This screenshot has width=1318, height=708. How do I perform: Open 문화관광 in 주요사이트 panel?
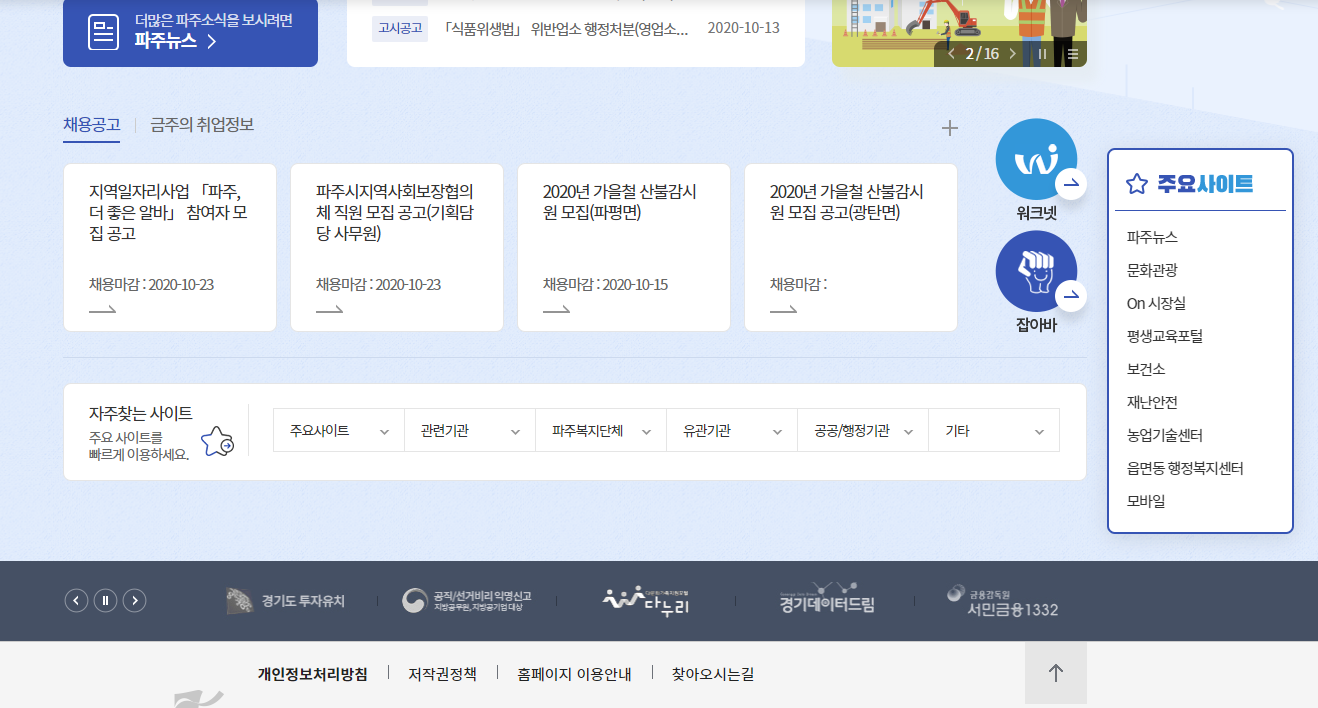pos(1152,270)
